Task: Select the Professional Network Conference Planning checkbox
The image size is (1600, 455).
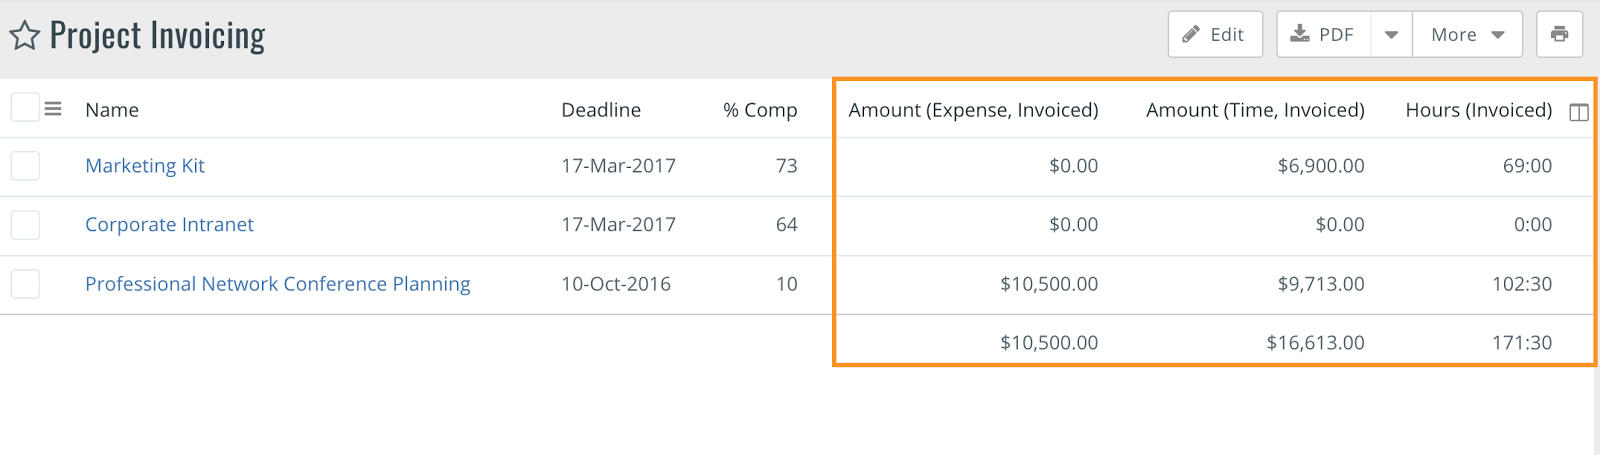Action: [25, 284]
